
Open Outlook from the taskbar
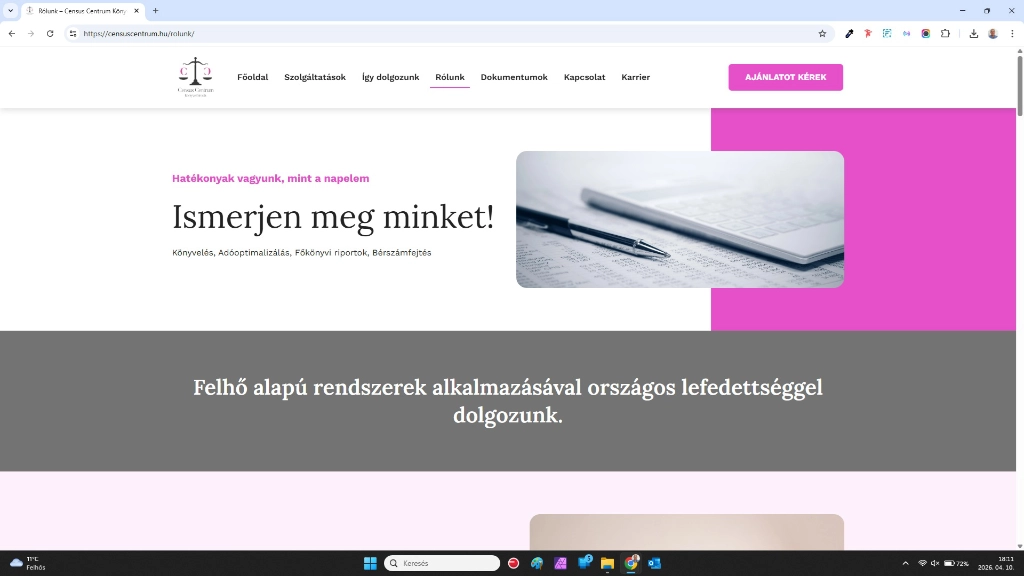[656, 562]
